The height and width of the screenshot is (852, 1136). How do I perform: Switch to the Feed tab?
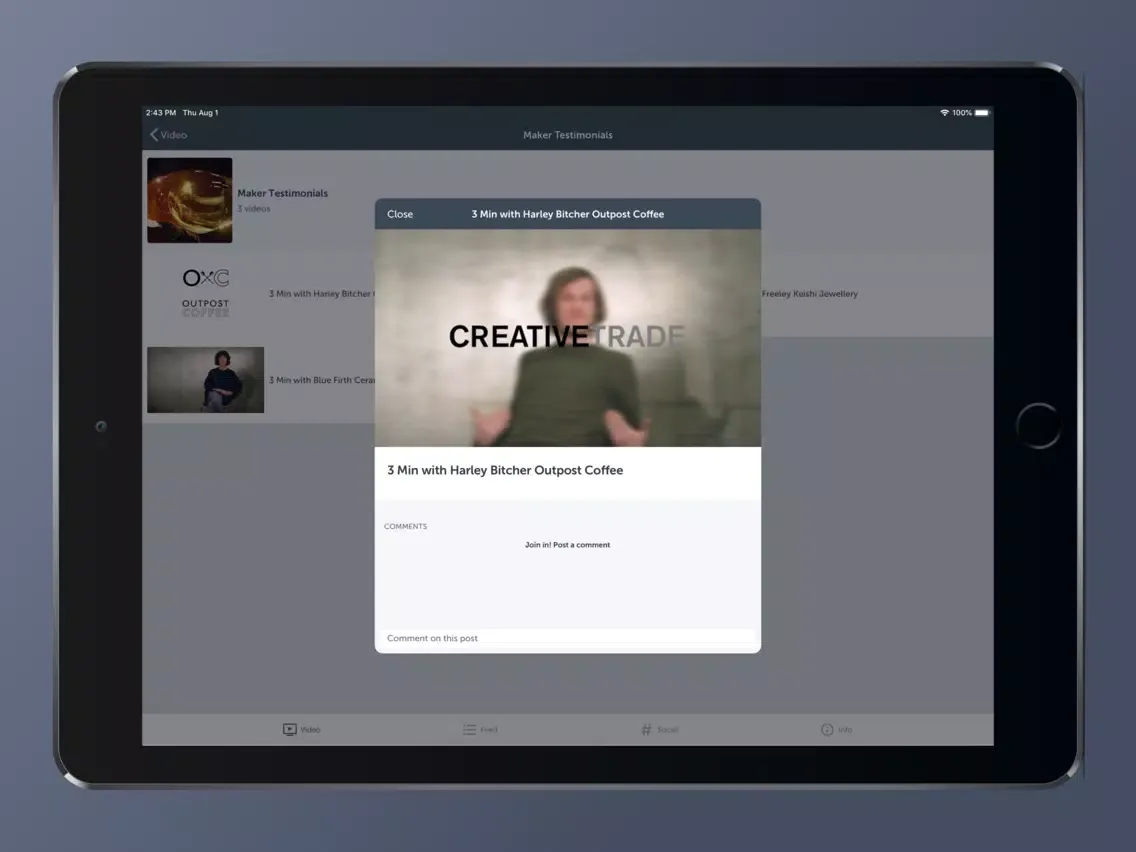click(480, 730)
